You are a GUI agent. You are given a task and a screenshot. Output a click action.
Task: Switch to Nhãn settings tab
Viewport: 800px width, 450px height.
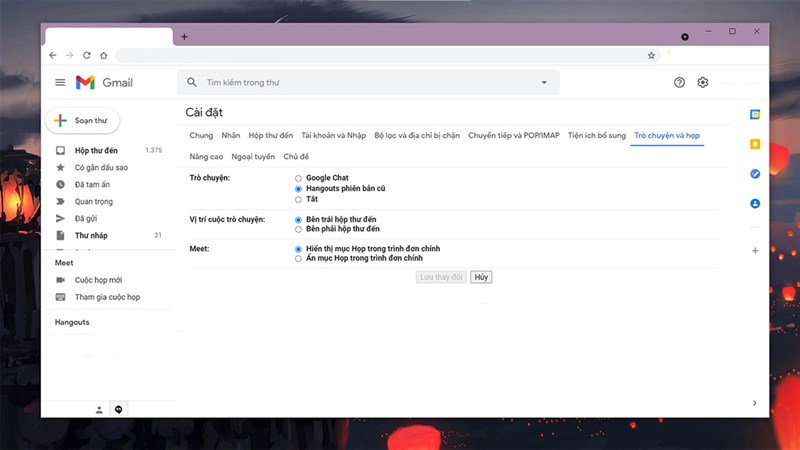coord(231,135)
